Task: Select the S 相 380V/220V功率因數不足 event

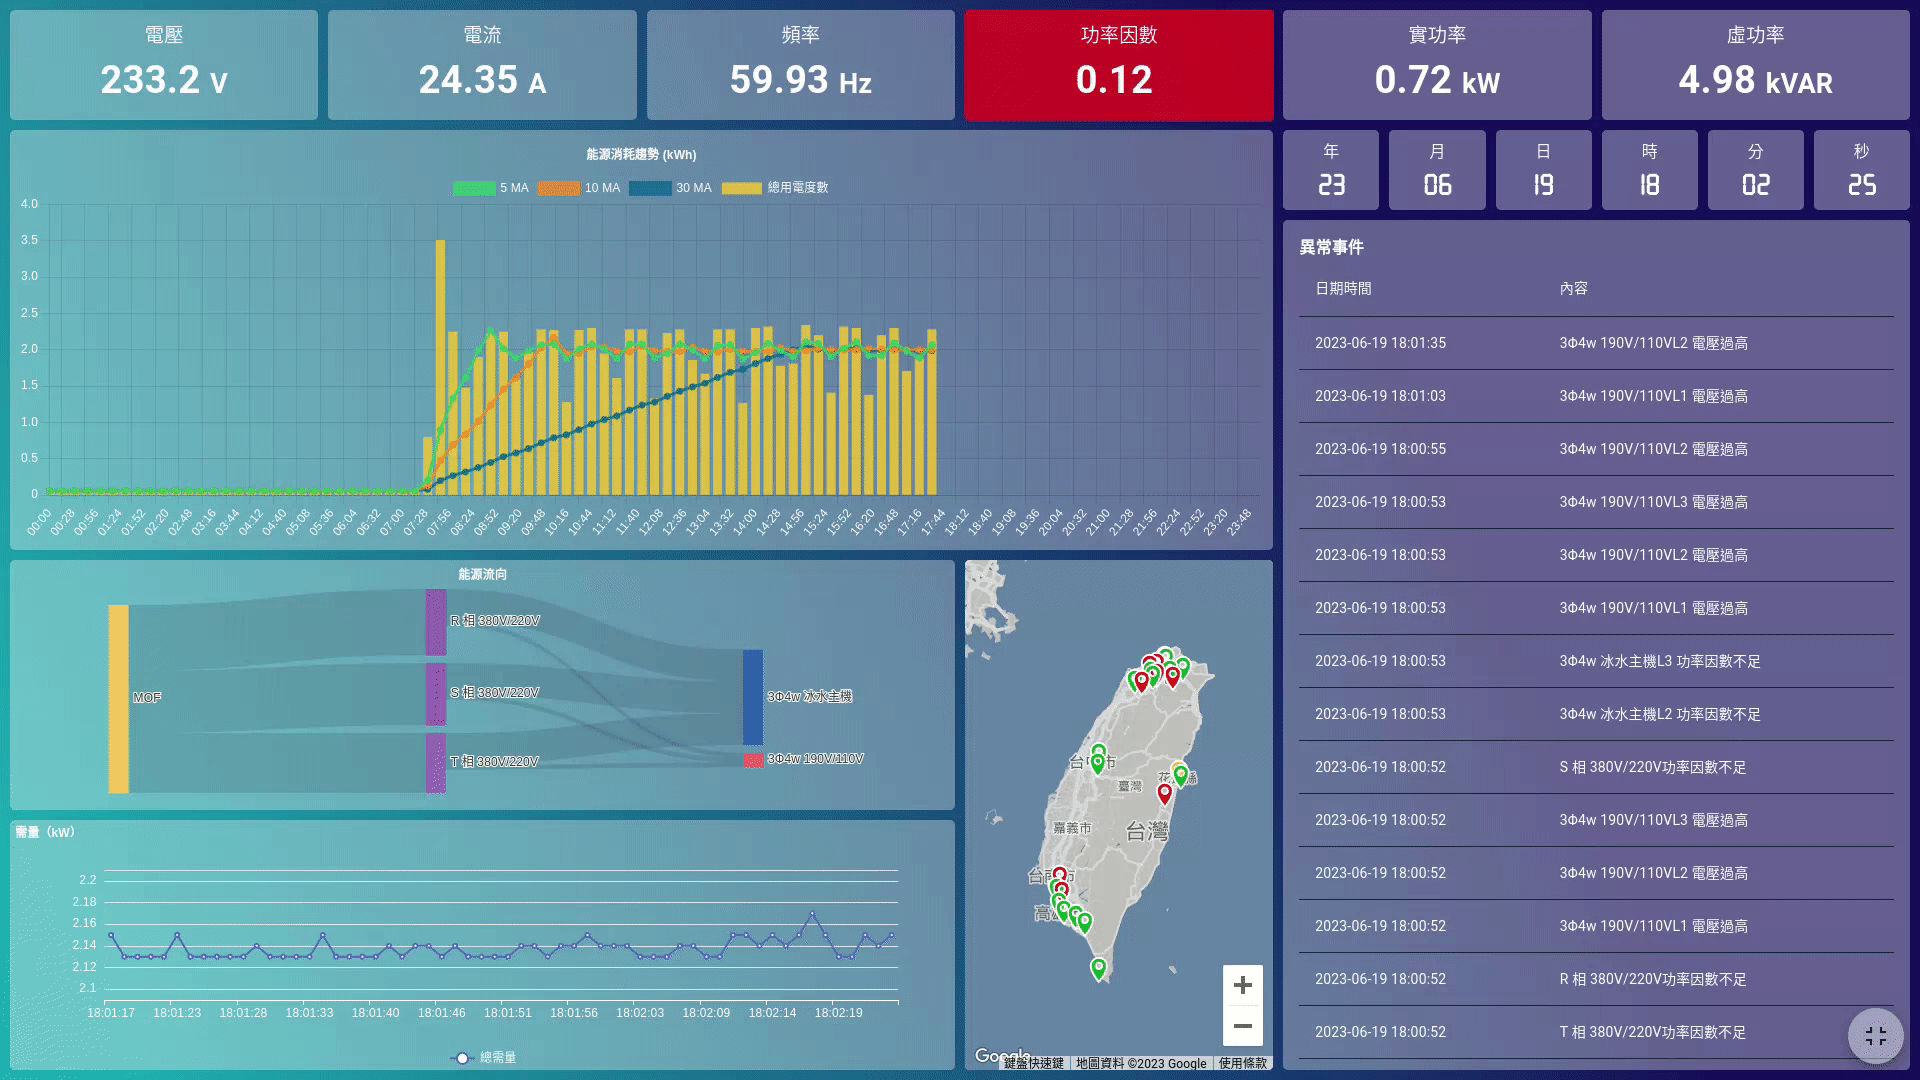Action: [x=1596, y=767]
